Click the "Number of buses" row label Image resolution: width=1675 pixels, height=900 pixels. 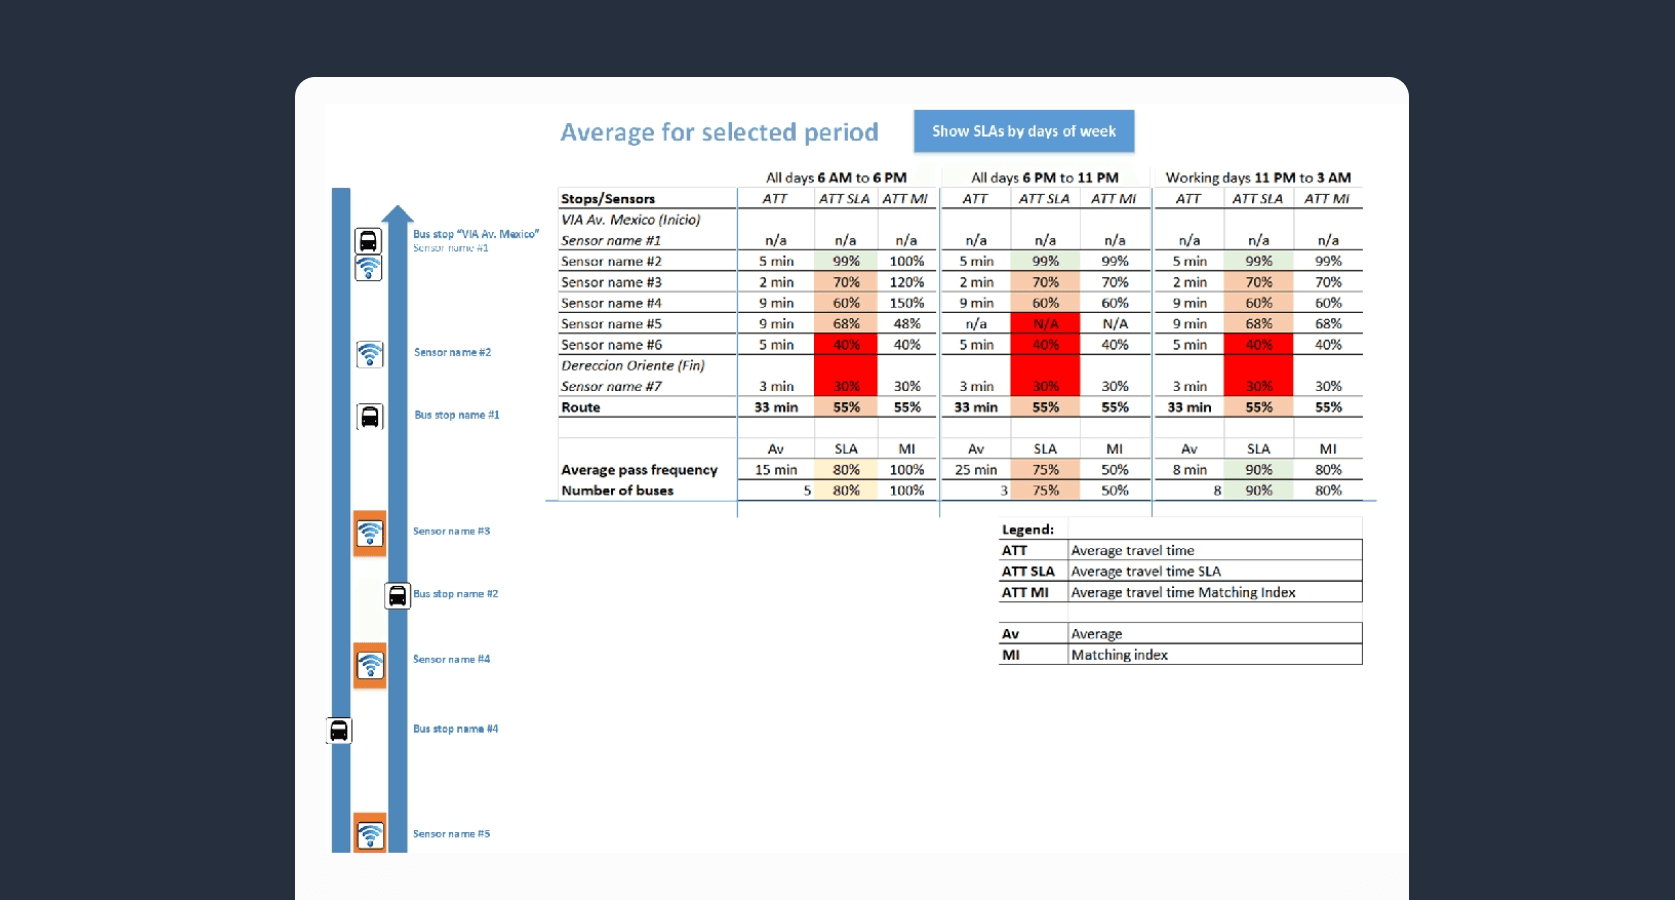point(617,491)
